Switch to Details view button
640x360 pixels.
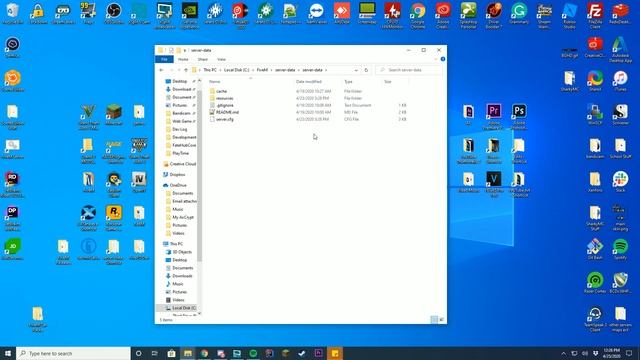tap(434, 320)
